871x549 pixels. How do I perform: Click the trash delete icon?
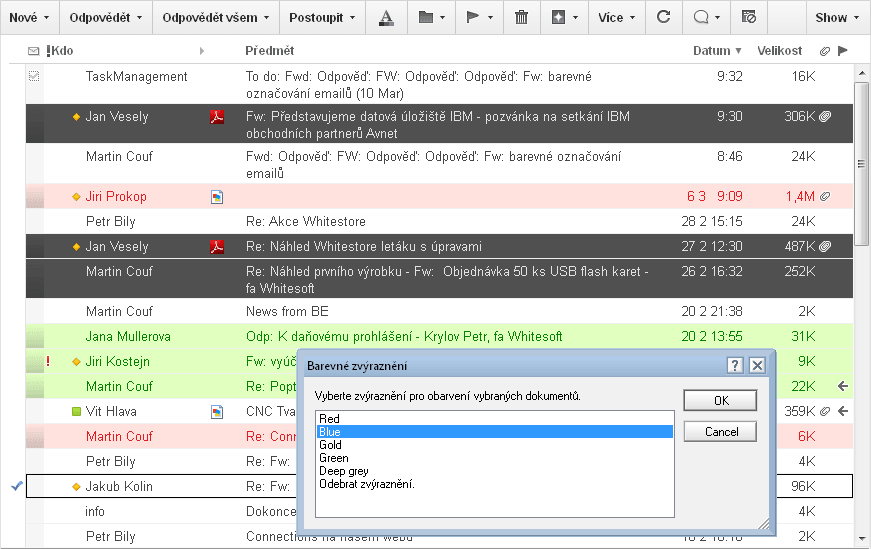[521, 17]
